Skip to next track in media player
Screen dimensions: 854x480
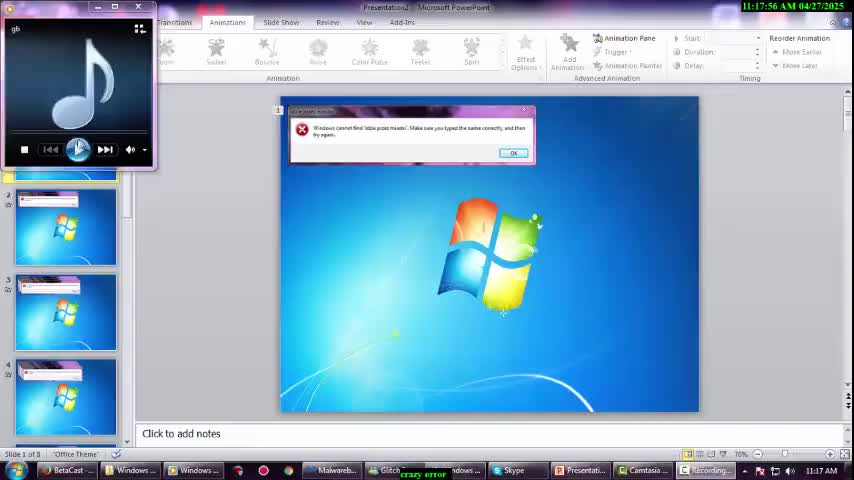tap(105, 149)
